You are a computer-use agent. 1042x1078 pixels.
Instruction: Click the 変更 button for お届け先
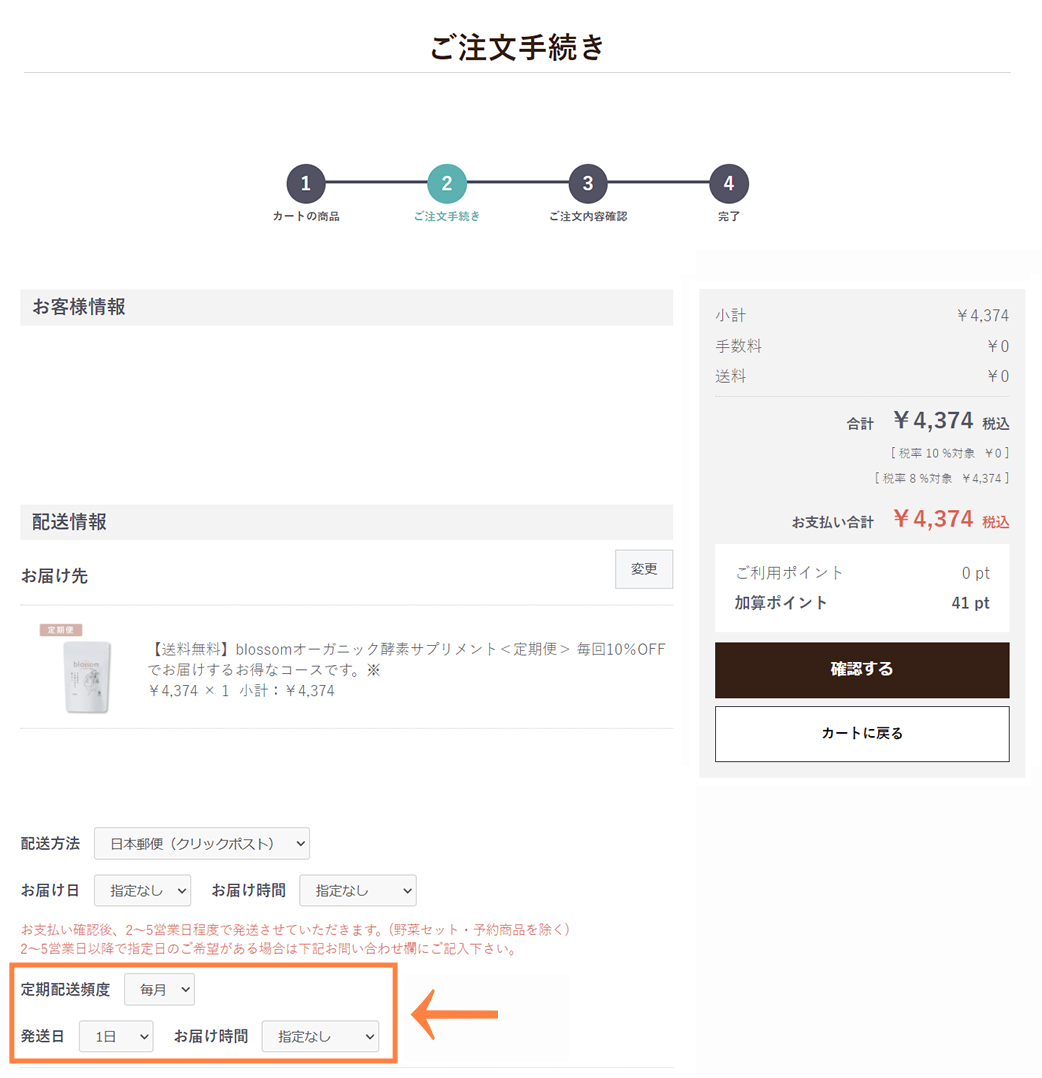coord(644,569)
